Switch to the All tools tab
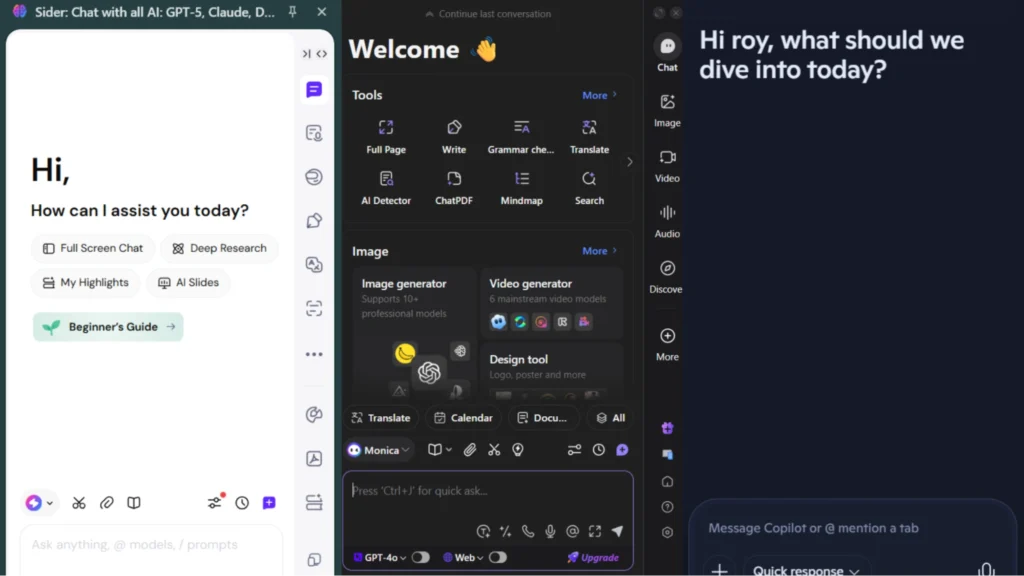The width and height of the screenshot is (1024, 576). point(610,418)
